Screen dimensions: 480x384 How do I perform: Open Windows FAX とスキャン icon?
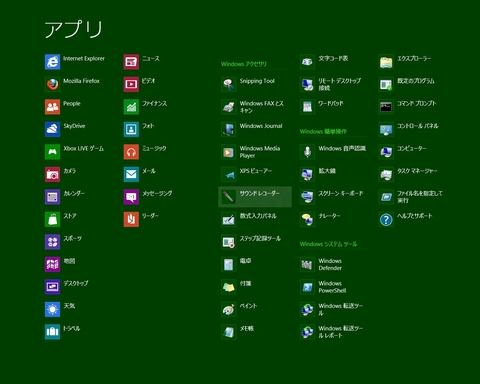229,107
